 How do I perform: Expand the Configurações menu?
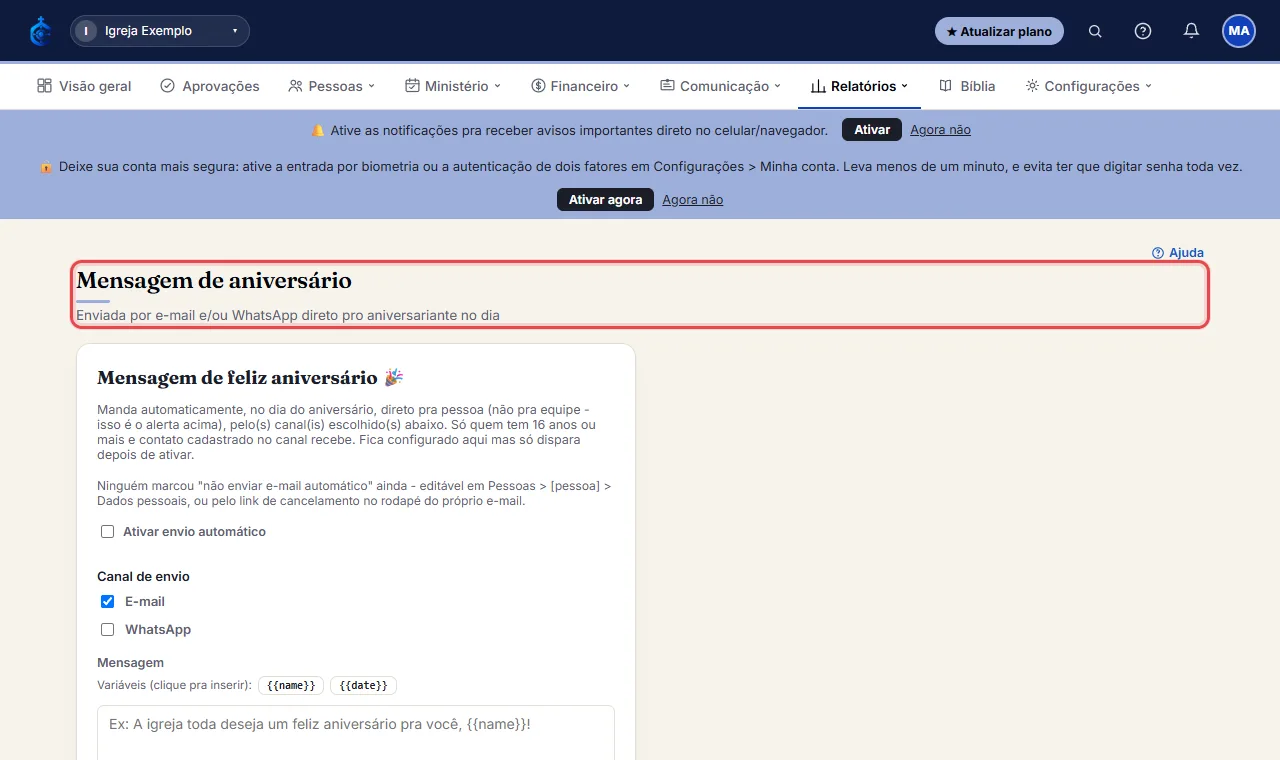(x=1089, y=86)
